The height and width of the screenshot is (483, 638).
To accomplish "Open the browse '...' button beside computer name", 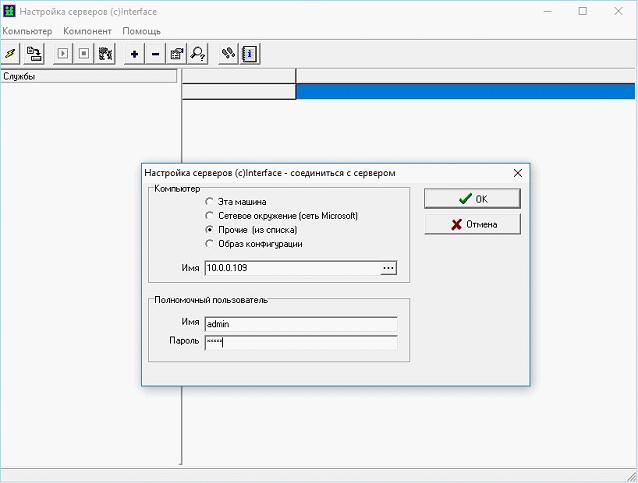I will [x=389, y=268].
